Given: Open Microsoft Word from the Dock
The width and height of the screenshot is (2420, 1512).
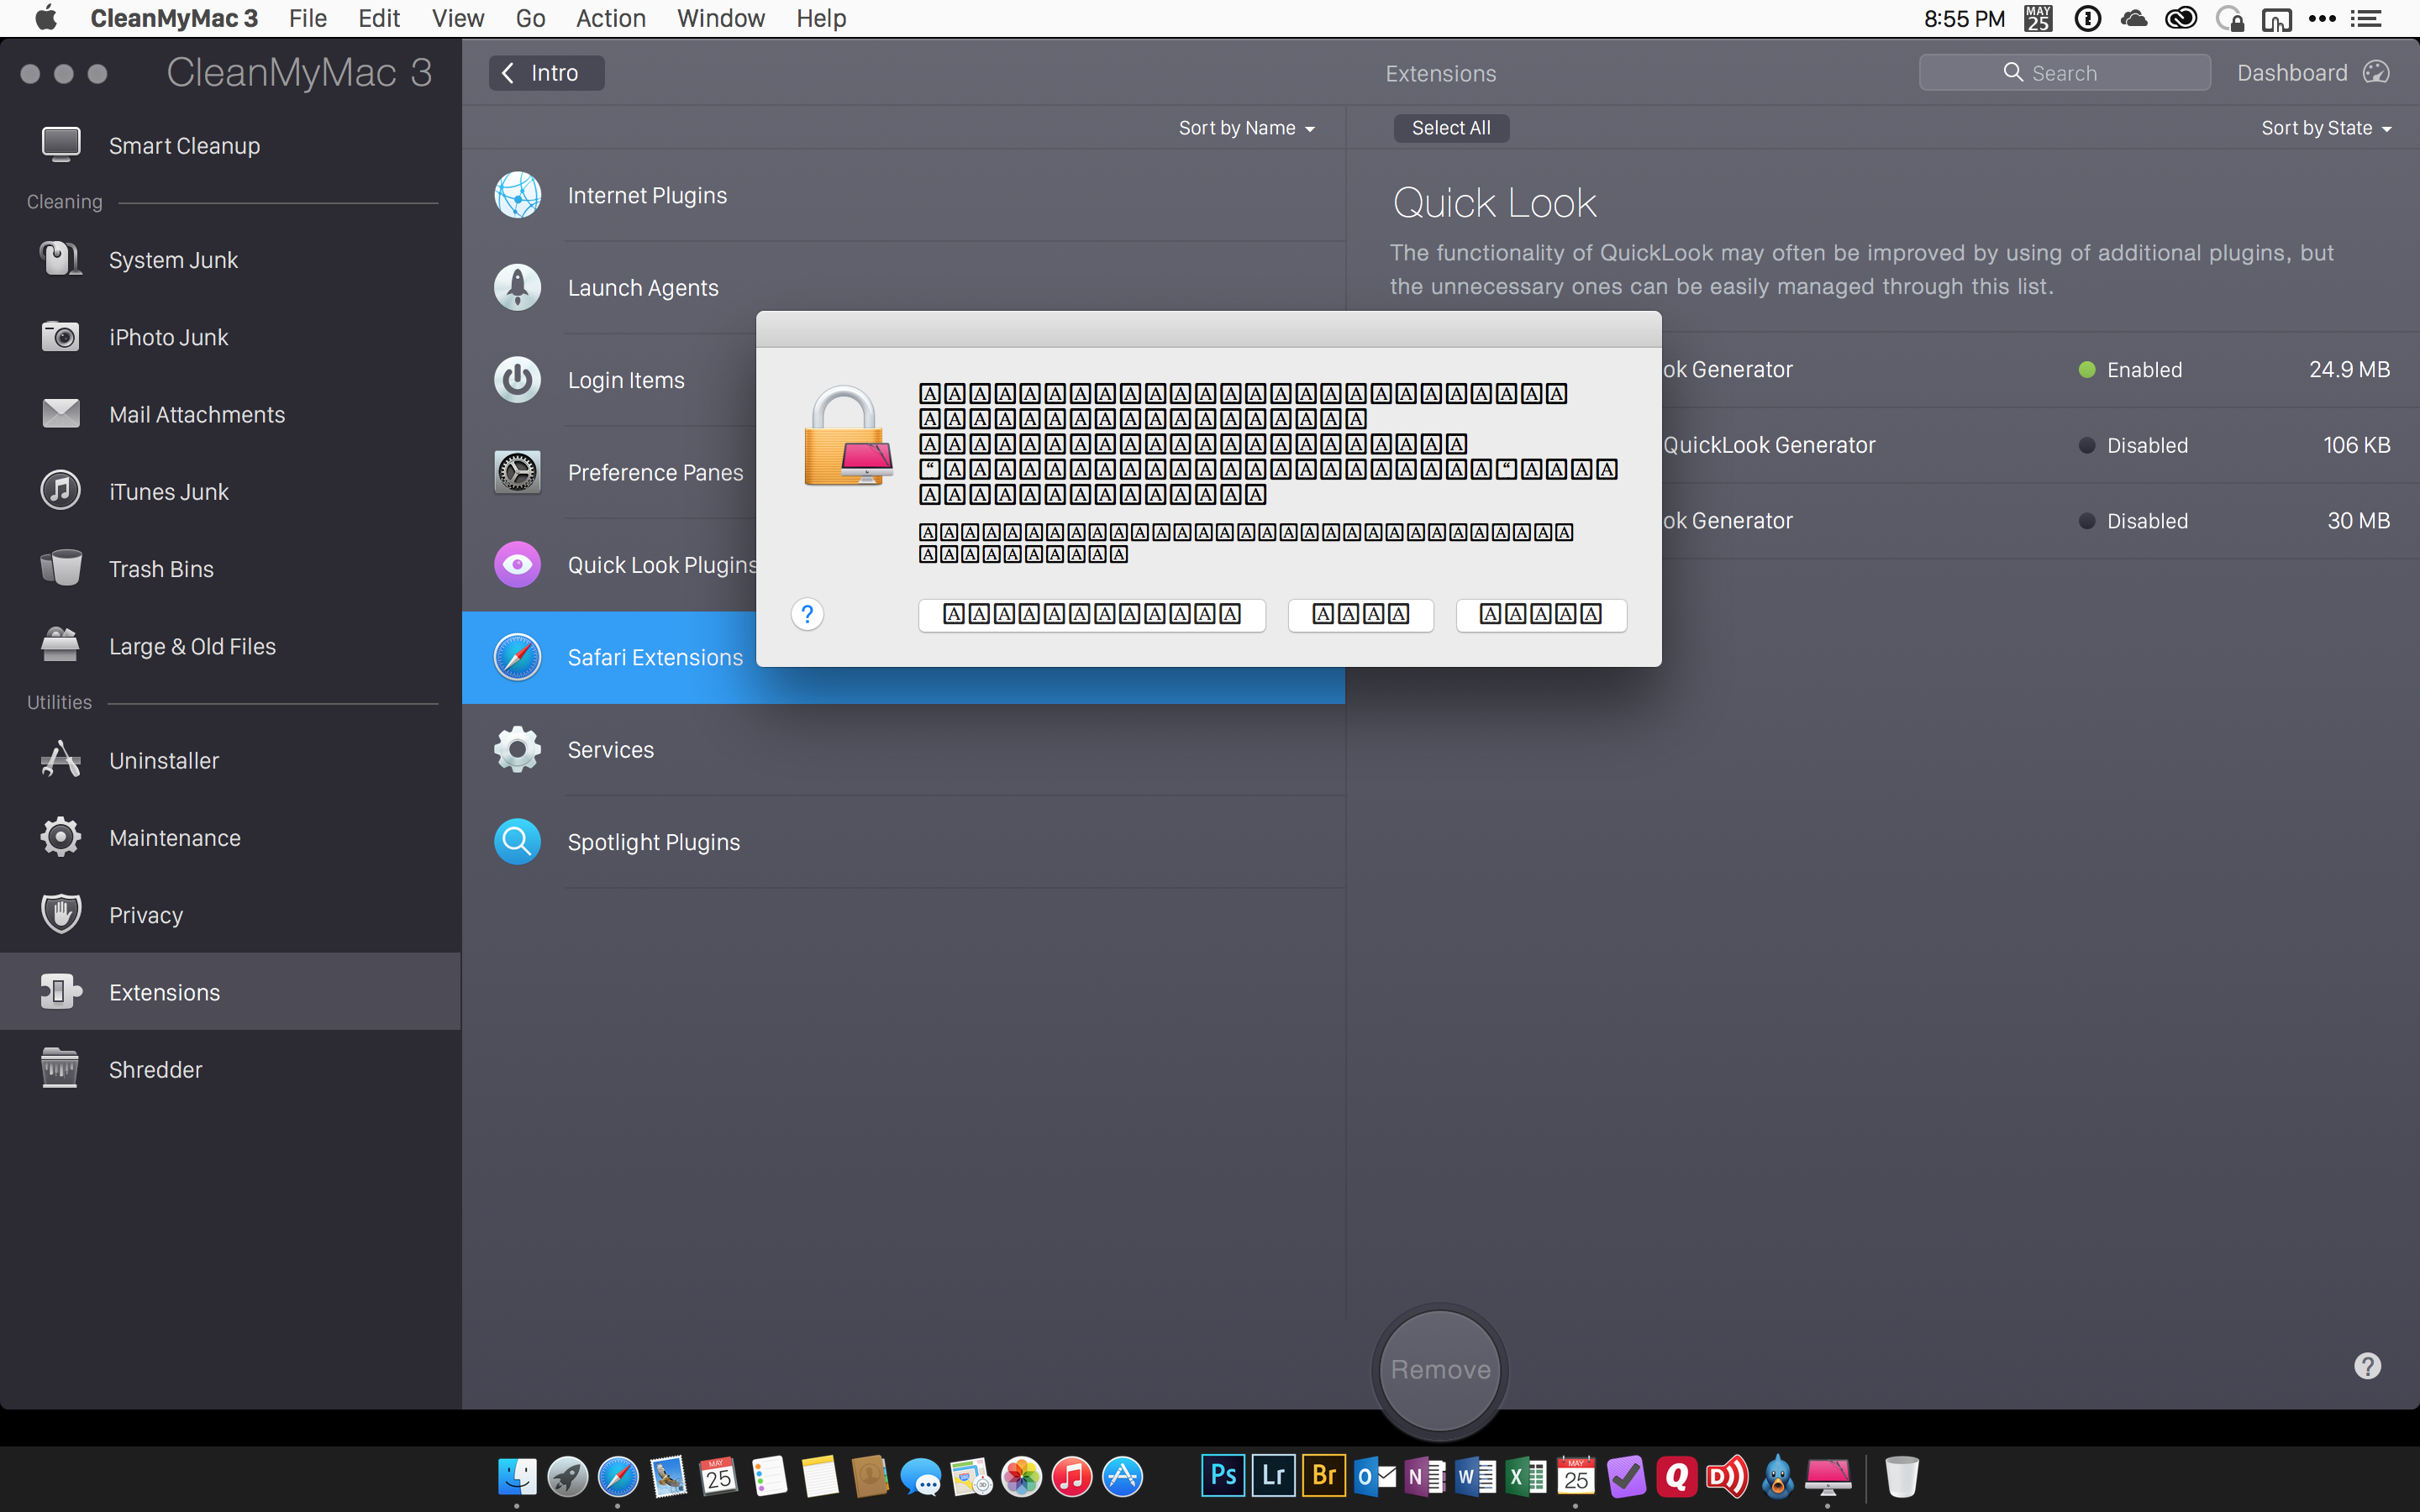Looking at the screenshot, I should 1475,1476.
